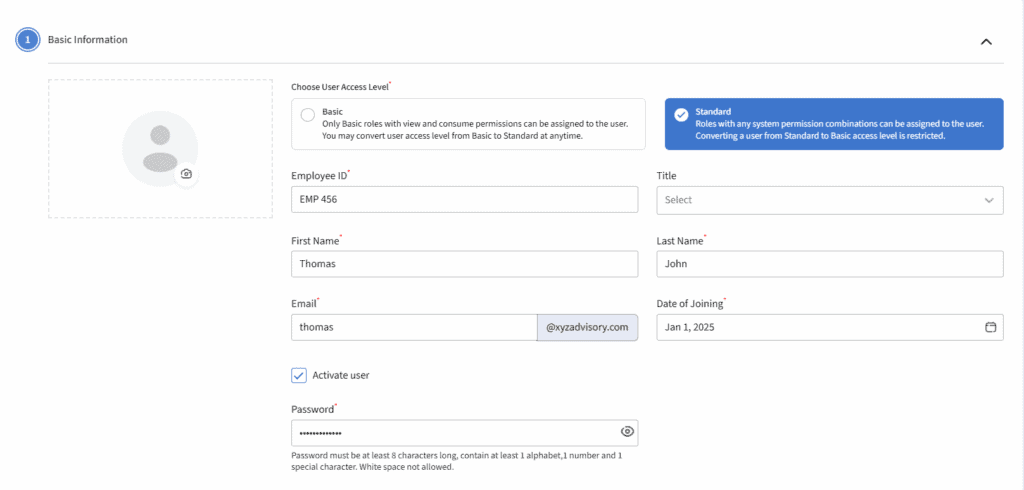This screenshot has height=490, width=1024.
Task: Click the Email input field
Action: (414, 327)
